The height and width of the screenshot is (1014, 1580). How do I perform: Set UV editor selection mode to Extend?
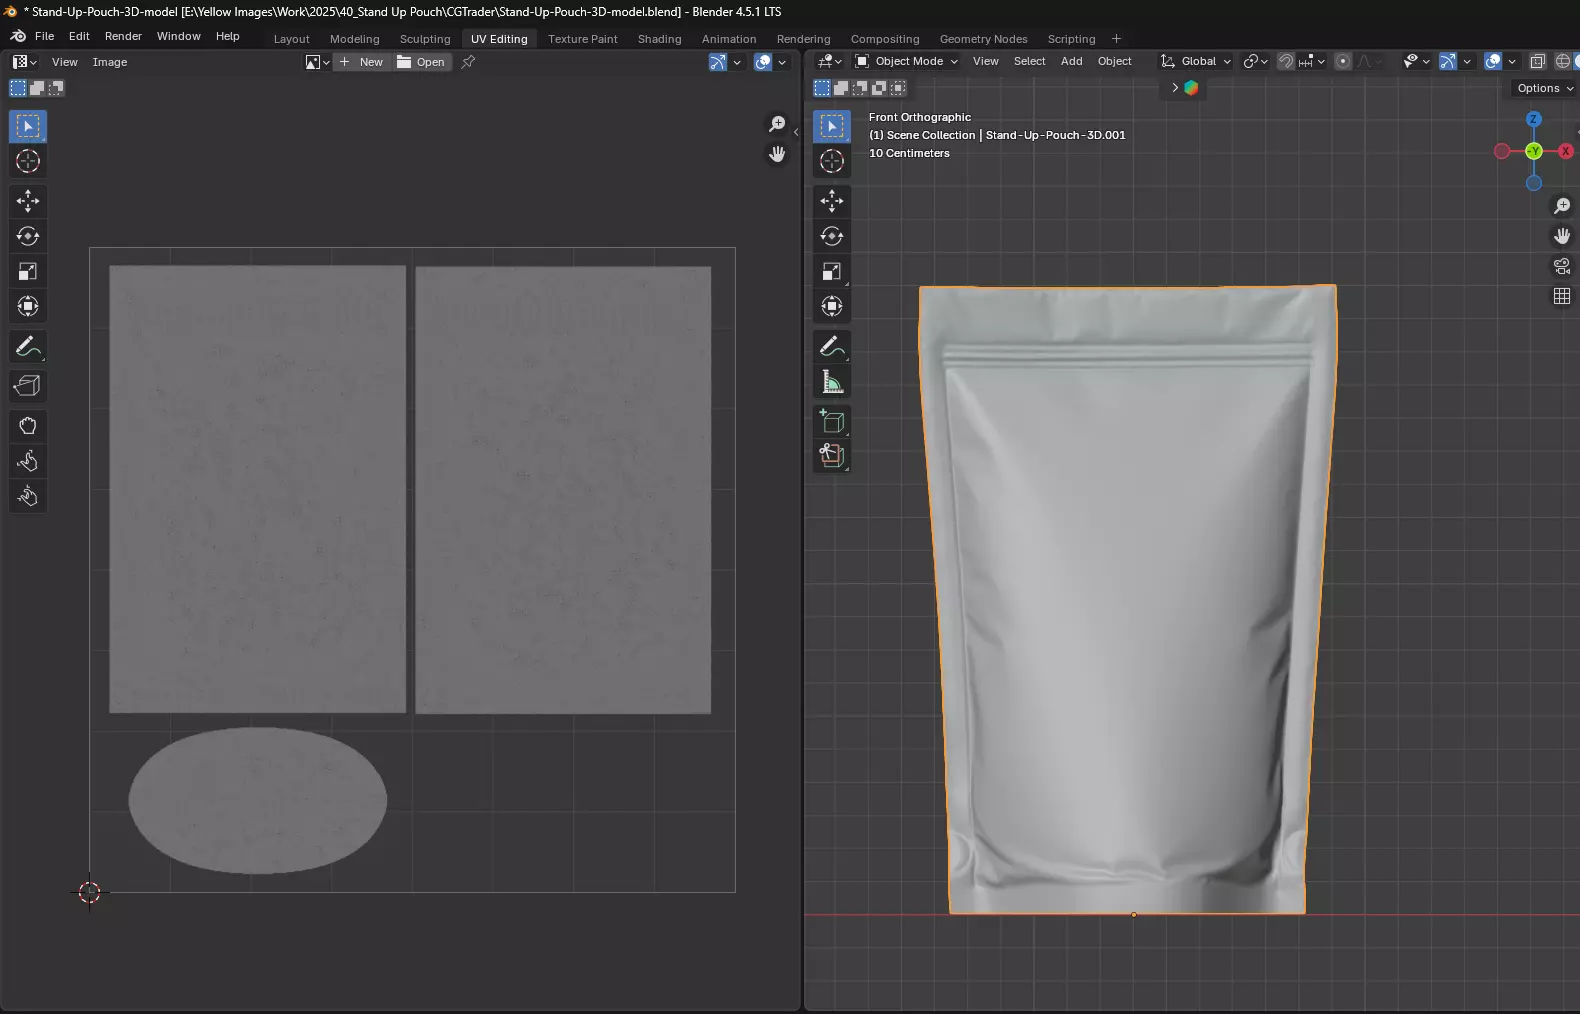[x=37, y=88]
